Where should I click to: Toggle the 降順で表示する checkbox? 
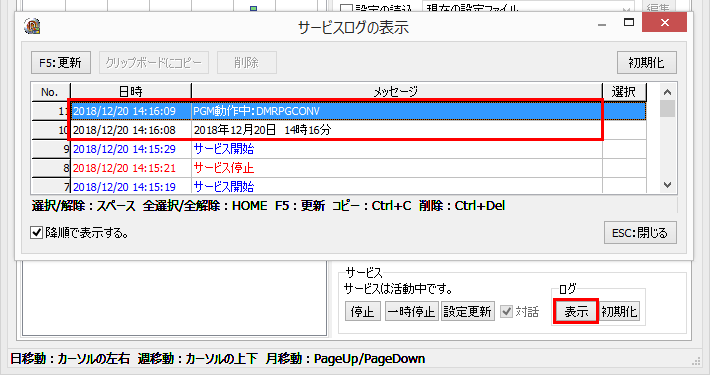point(37,233)
